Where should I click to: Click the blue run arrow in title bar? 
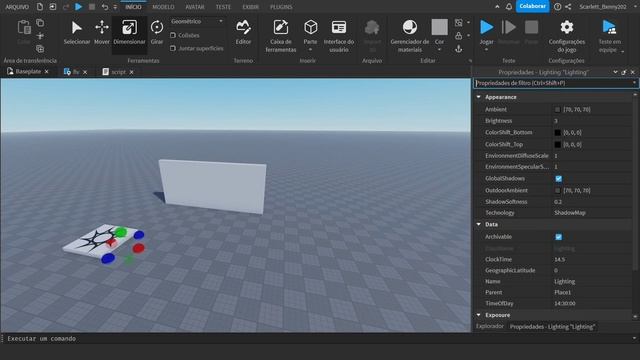78,7
